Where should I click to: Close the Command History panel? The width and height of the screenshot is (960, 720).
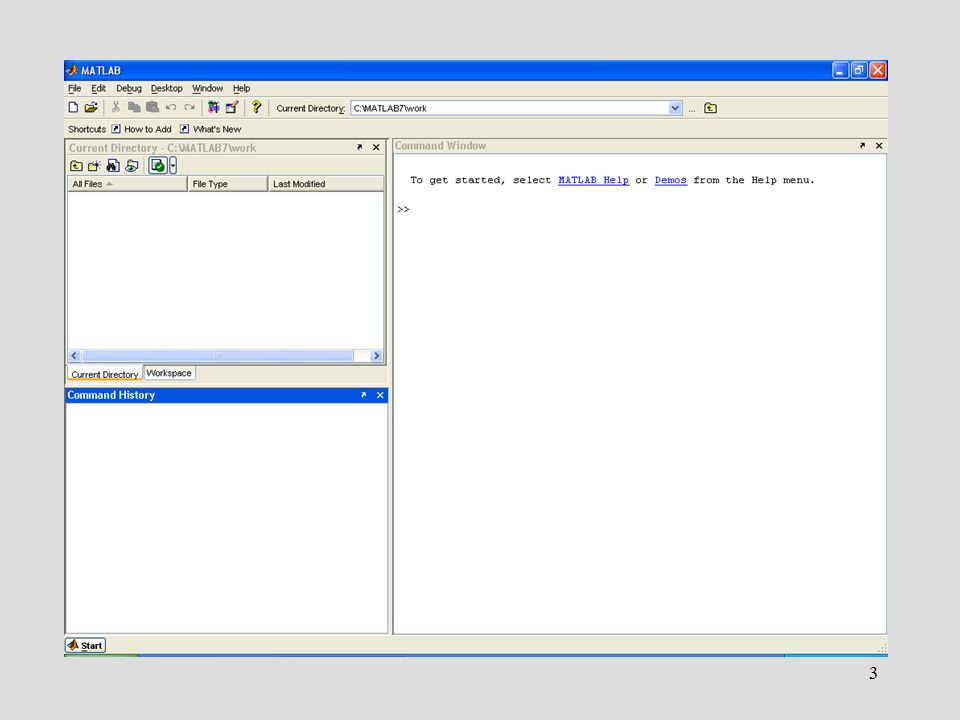(380, 395)
